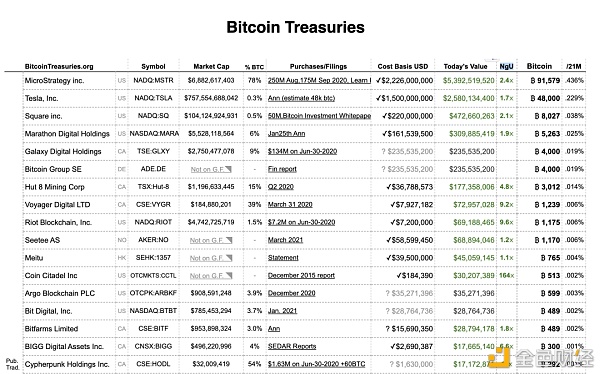Follow the Marathon 'Jan25th Ann' link
This screenshot has width=600, height=374.
[x=286, y=134]
